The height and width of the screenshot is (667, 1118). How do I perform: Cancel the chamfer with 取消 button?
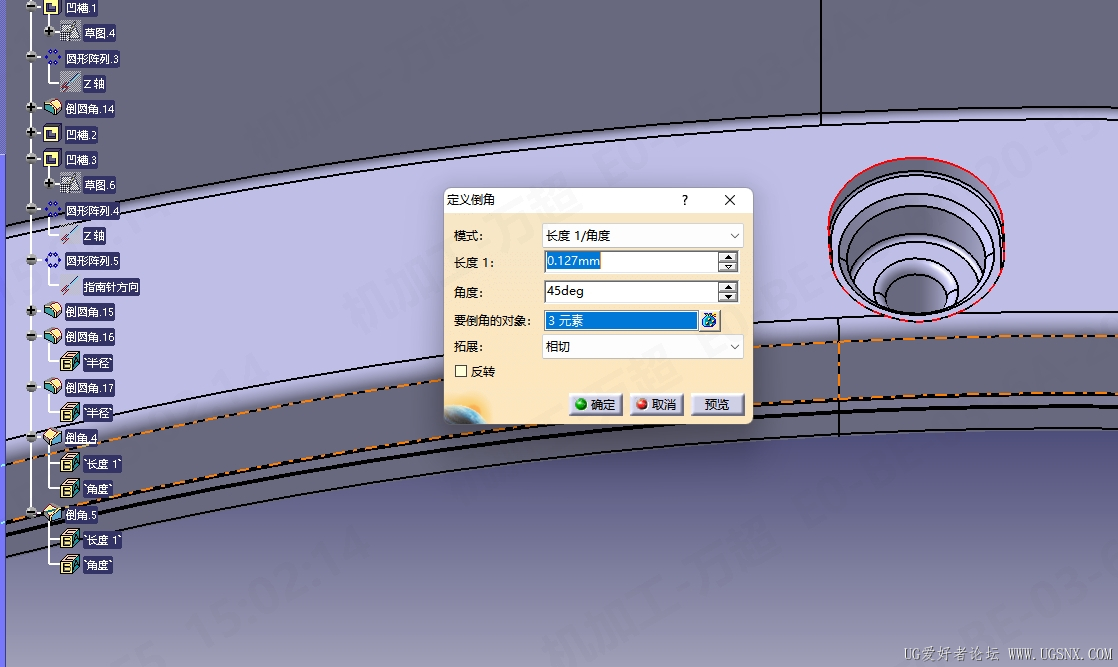(657, 404)
